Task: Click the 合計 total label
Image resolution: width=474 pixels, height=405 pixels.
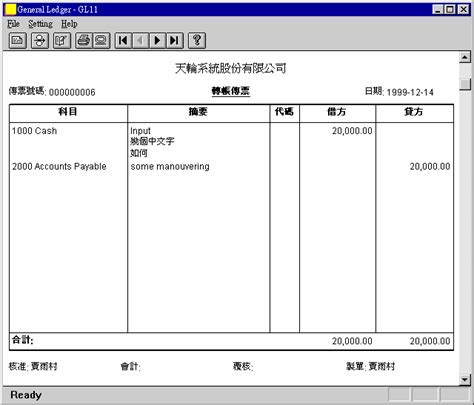Action: click(x=23, y=340)
